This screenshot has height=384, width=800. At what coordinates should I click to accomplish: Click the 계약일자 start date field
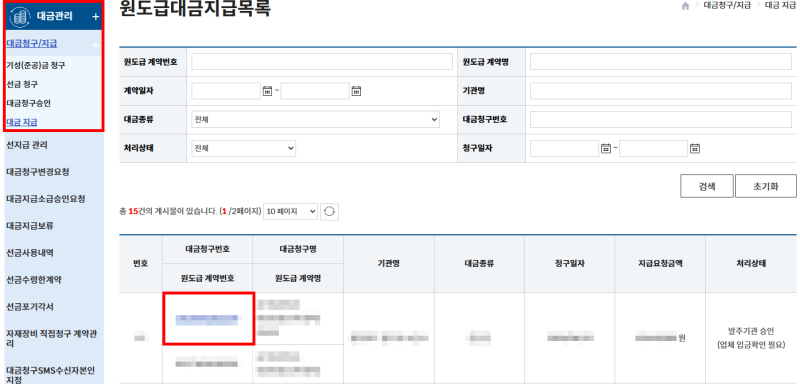[226, 91]
